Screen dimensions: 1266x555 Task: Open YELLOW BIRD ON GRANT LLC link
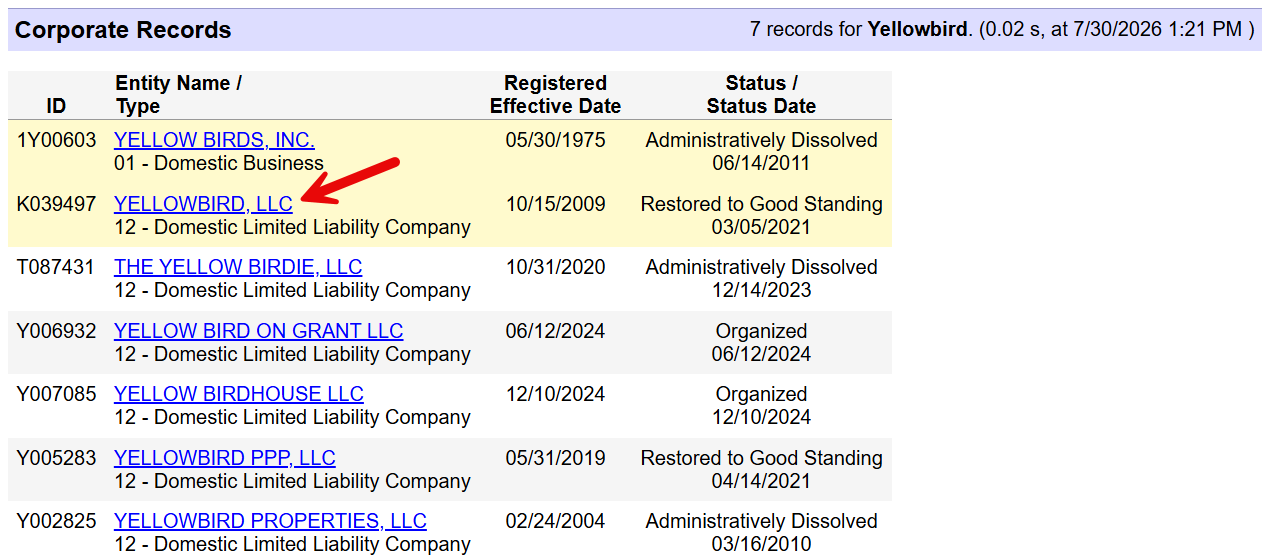click(x=258, y=331)
